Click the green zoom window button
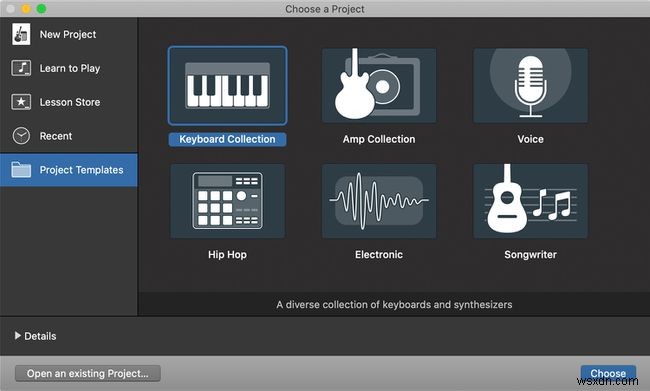Viewport: 650px width, 391px height. click(x=41, y=9)
